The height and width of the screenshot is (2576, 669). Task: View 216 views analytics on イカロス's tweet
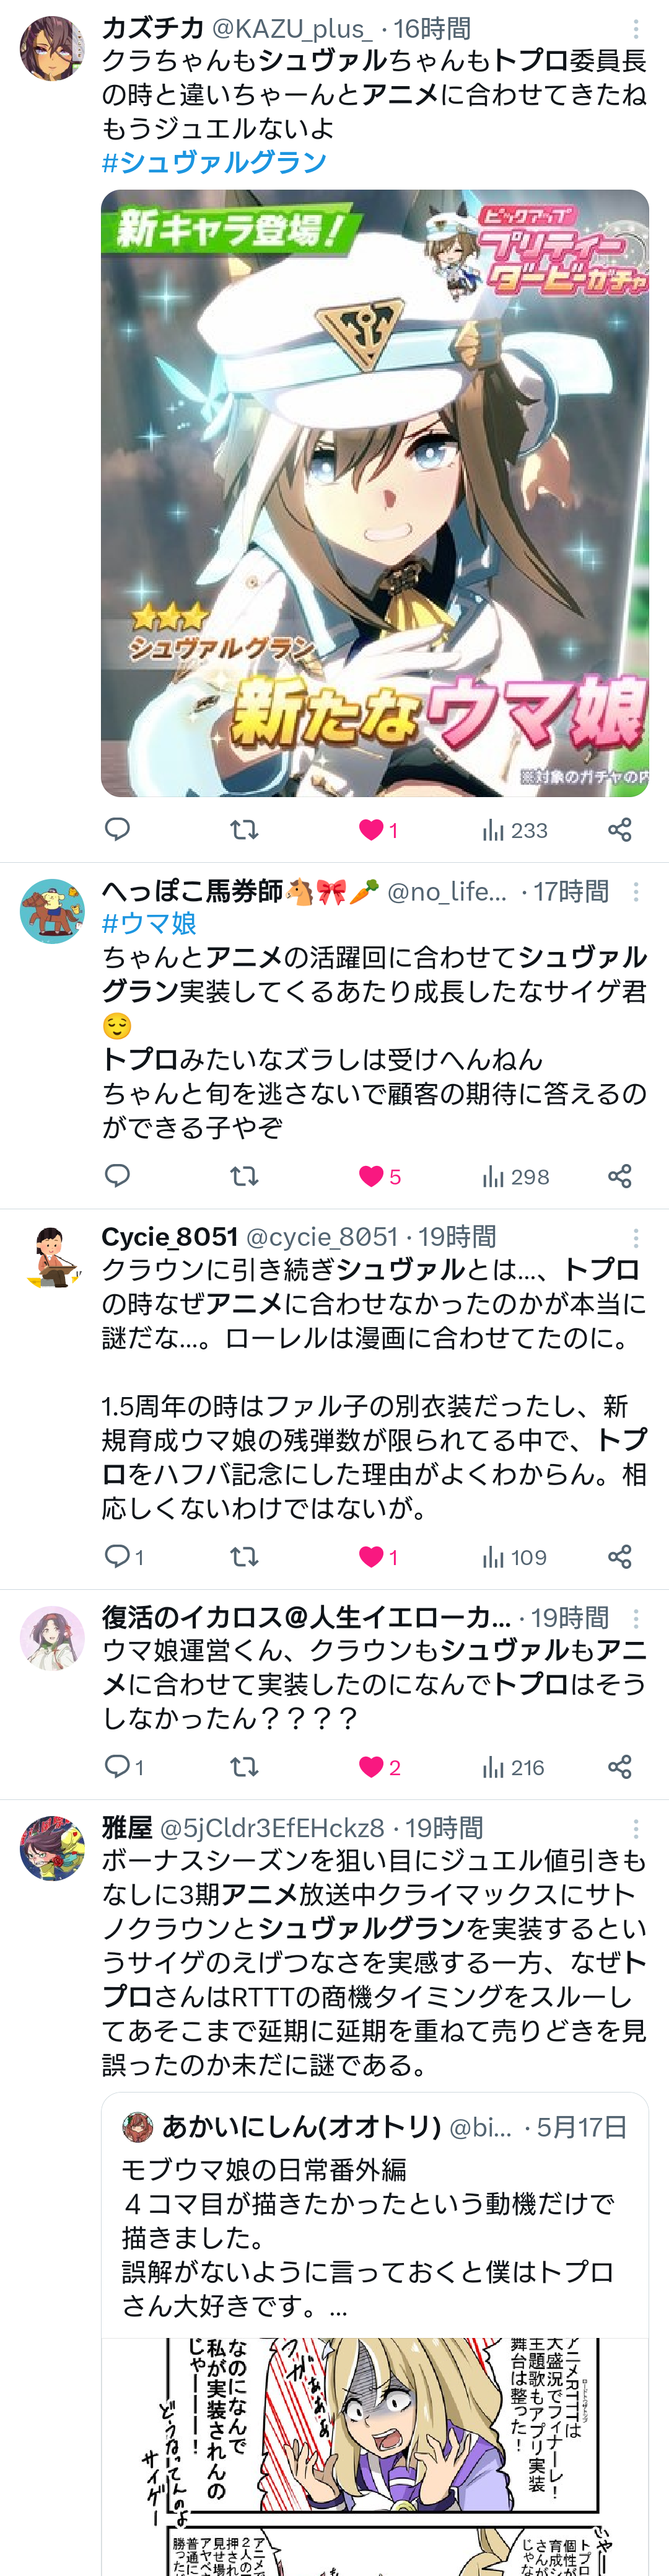[514, 1767]
